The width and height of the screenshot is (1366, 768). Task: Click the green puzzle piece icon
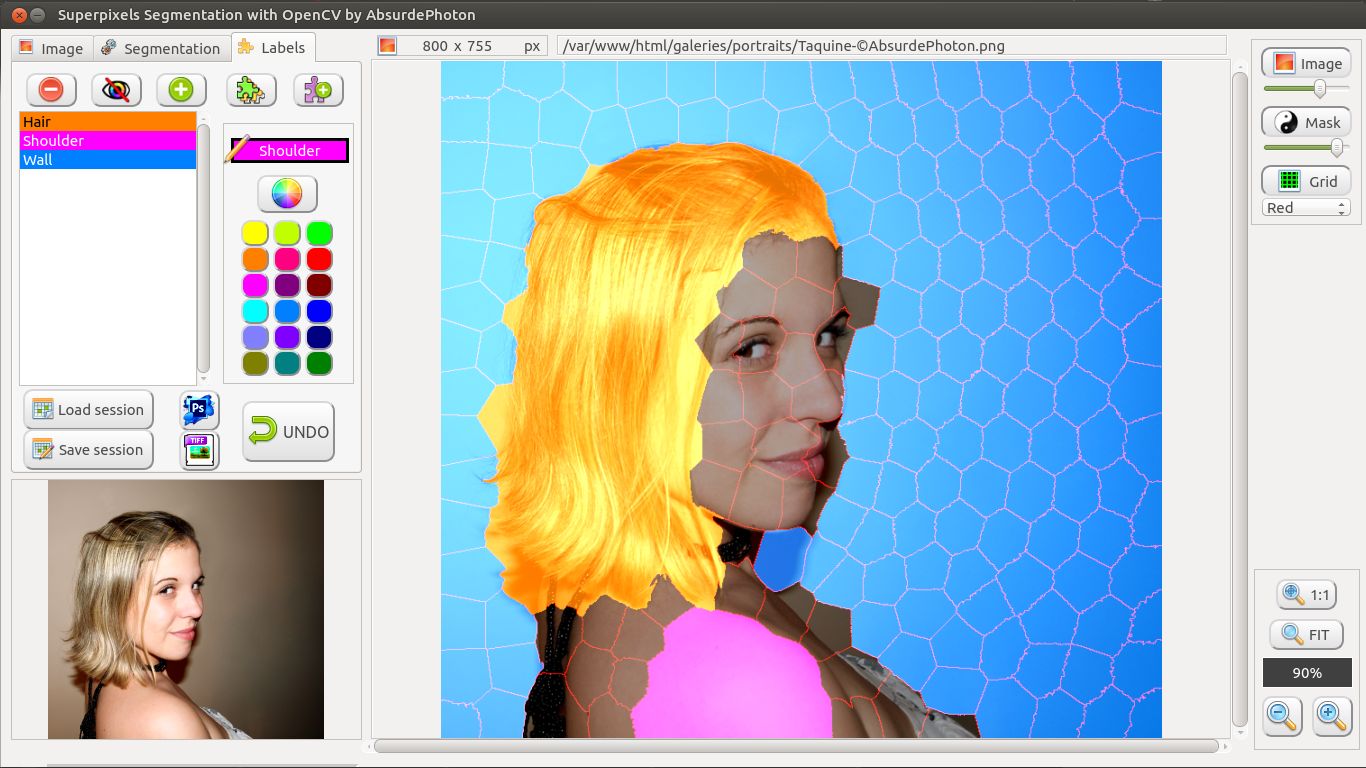(251, 90)
